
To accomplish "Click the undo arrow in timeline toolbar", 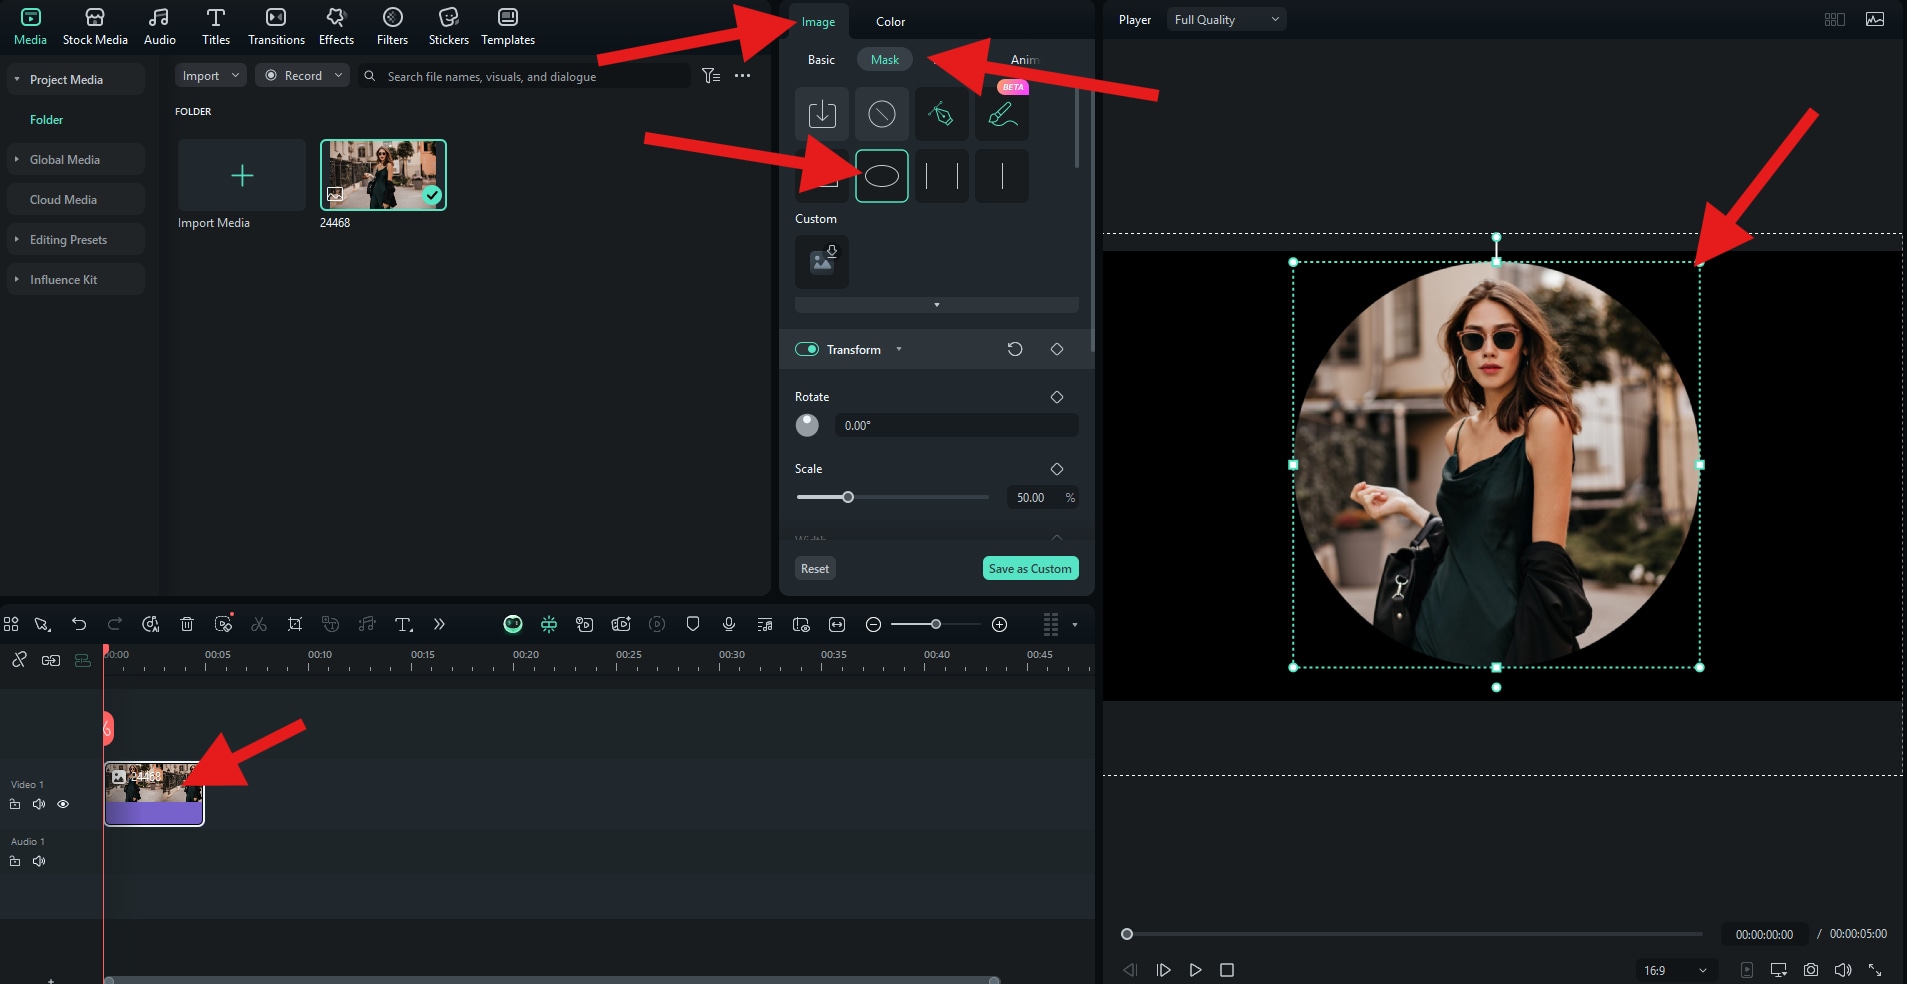I will (79, 624).
